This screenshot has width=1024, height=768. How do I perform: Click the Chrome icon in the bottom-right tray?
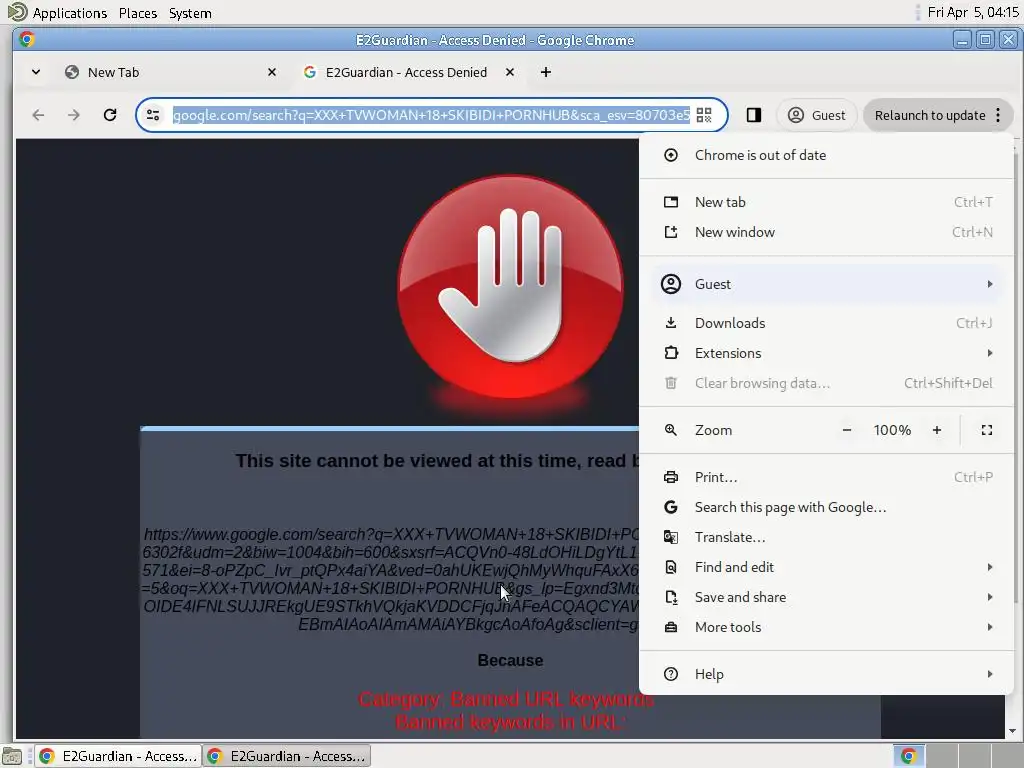click(x=908, y=756)
